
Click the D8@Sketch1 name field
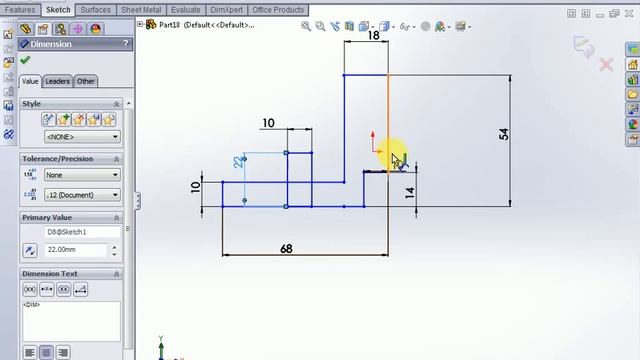coord(82,232)
